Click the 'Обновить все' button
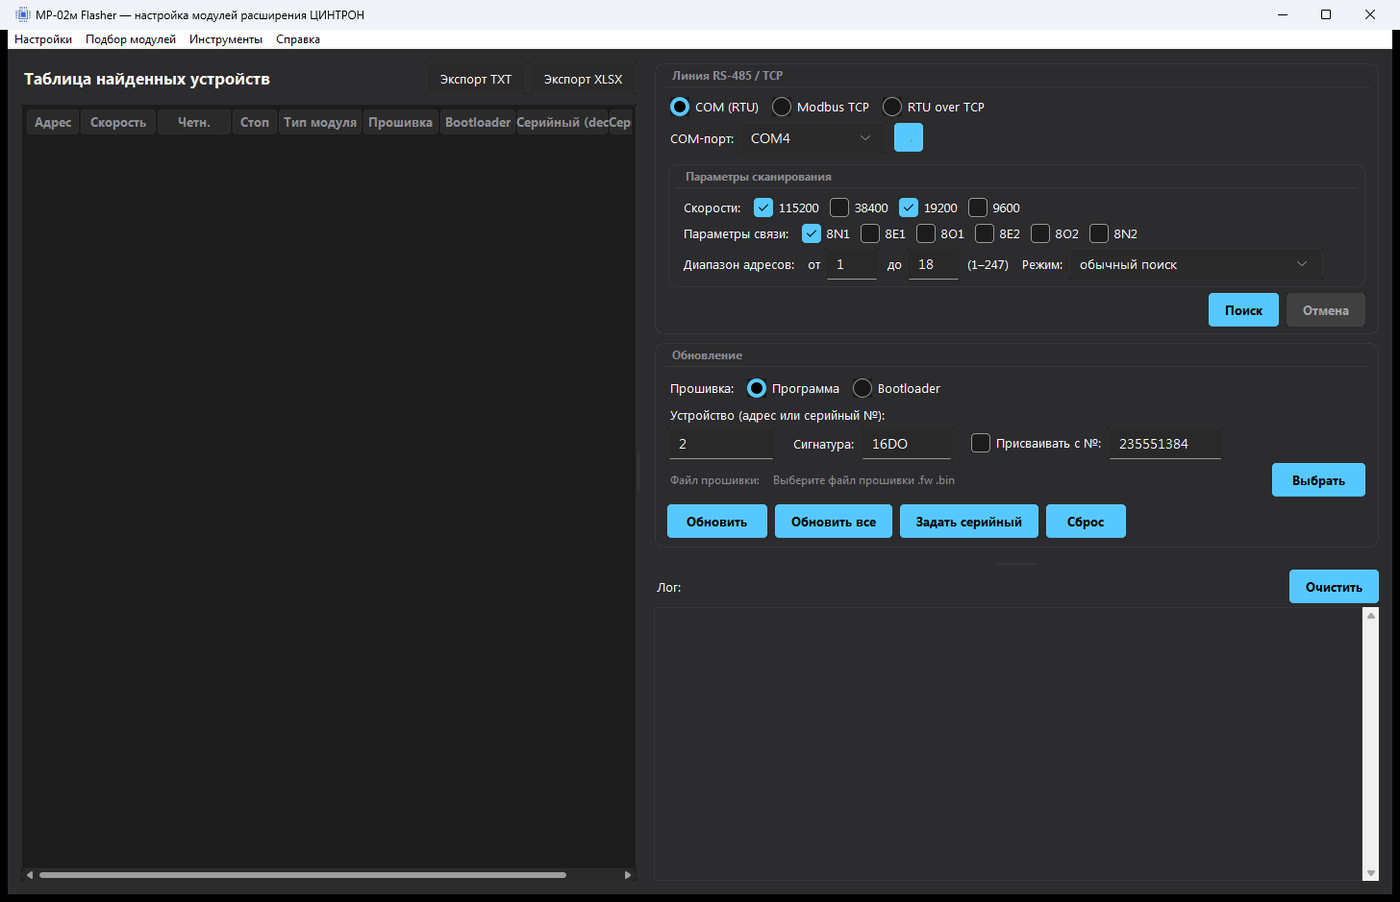This screenshot has height=902, width=1400. coord(833,521)
